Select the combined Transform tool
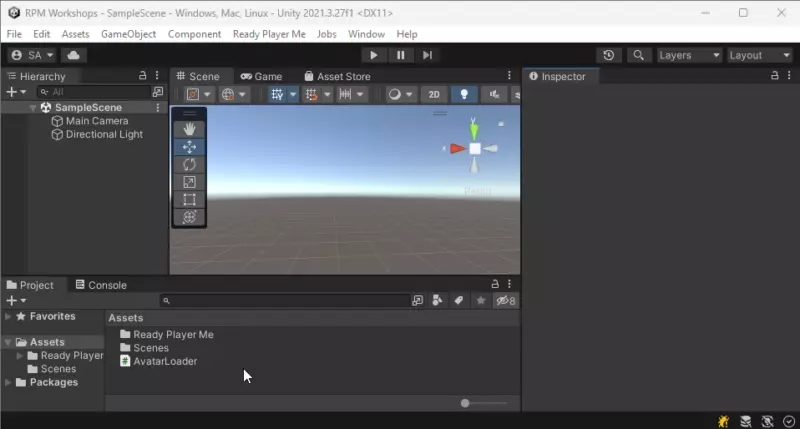This screenshot has height=429, width=800. coord(189,217)
